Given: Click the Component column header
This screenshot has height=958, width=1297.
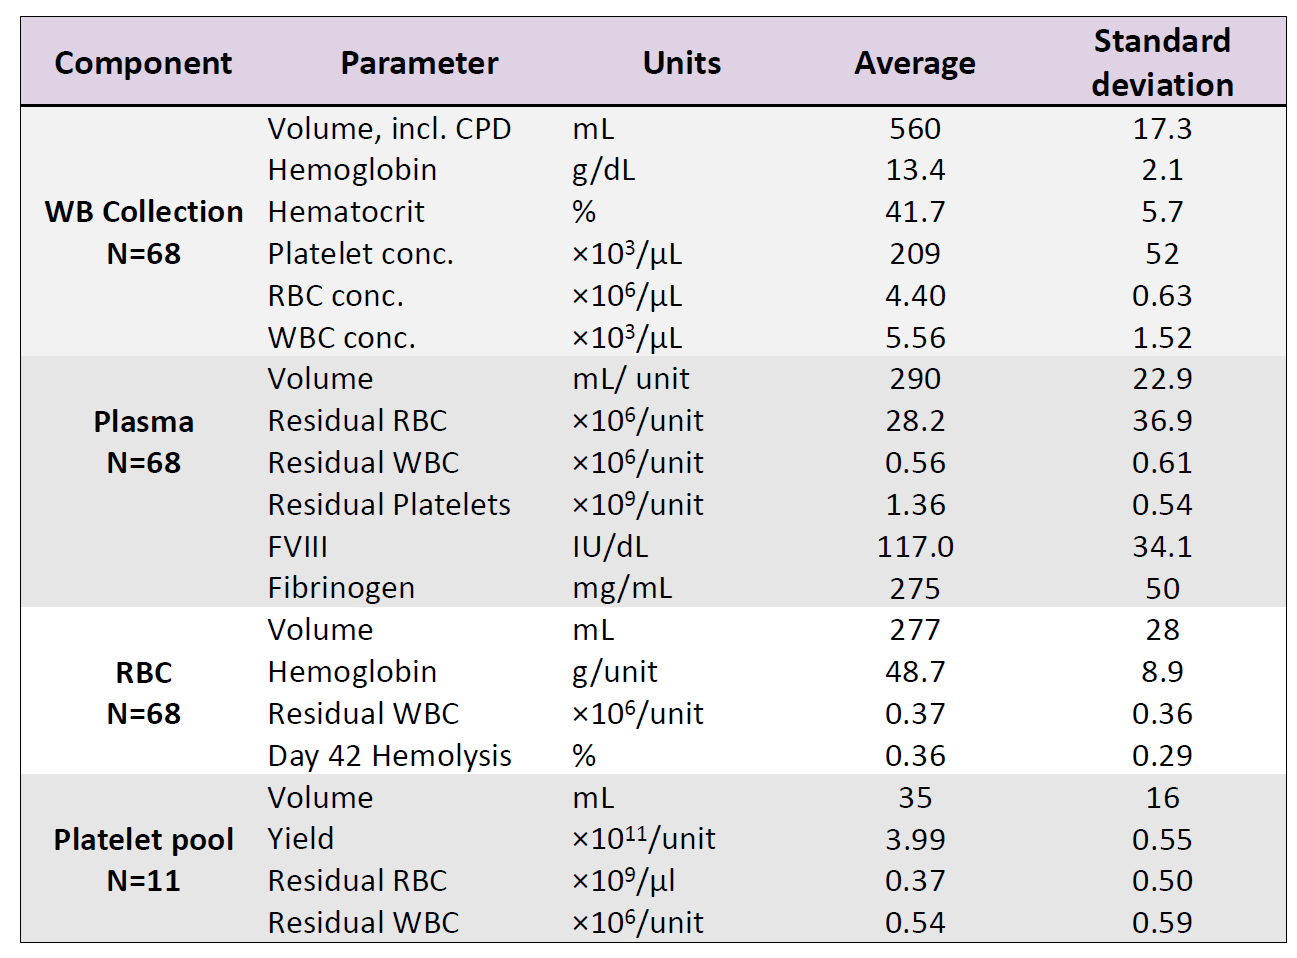Looking at the screenshot, I should pos(143,63).
